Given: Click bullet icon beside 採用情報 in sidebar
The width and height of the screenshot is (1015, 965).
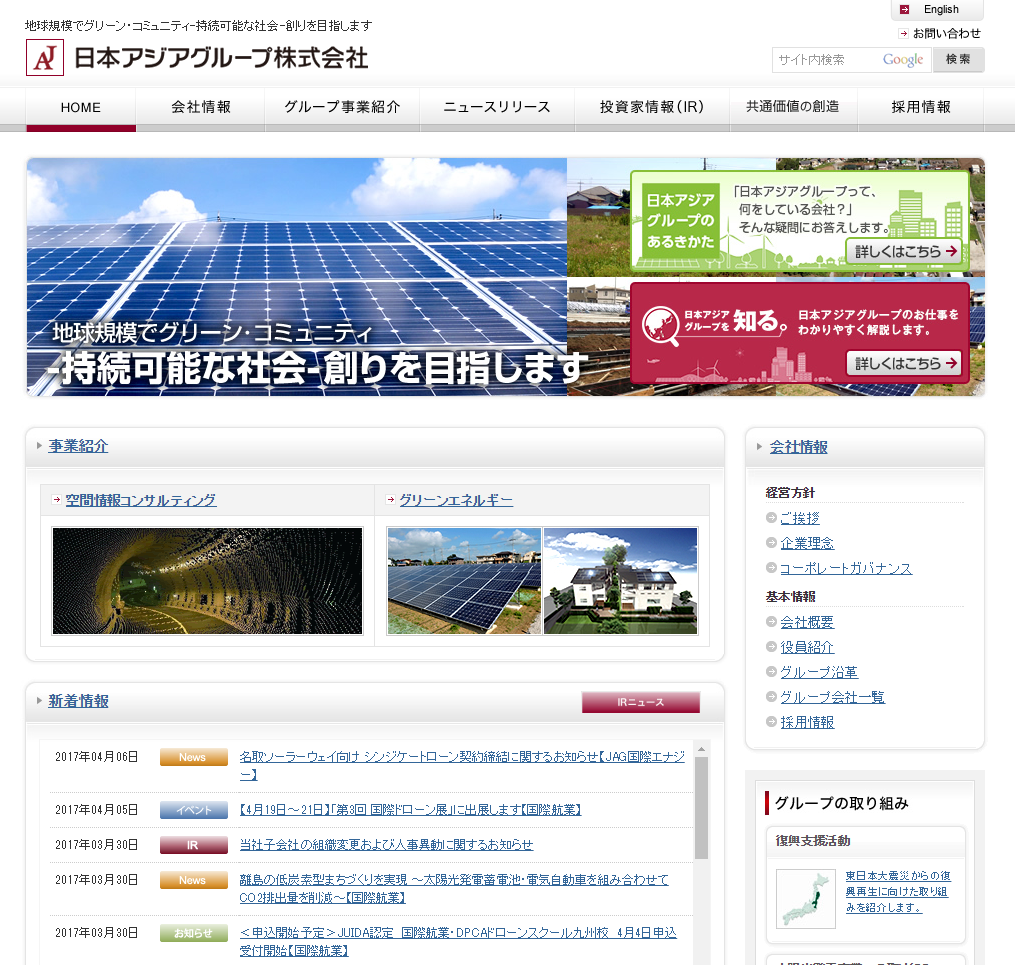Looking at the screenshot, I should click(x=771, y=722).
